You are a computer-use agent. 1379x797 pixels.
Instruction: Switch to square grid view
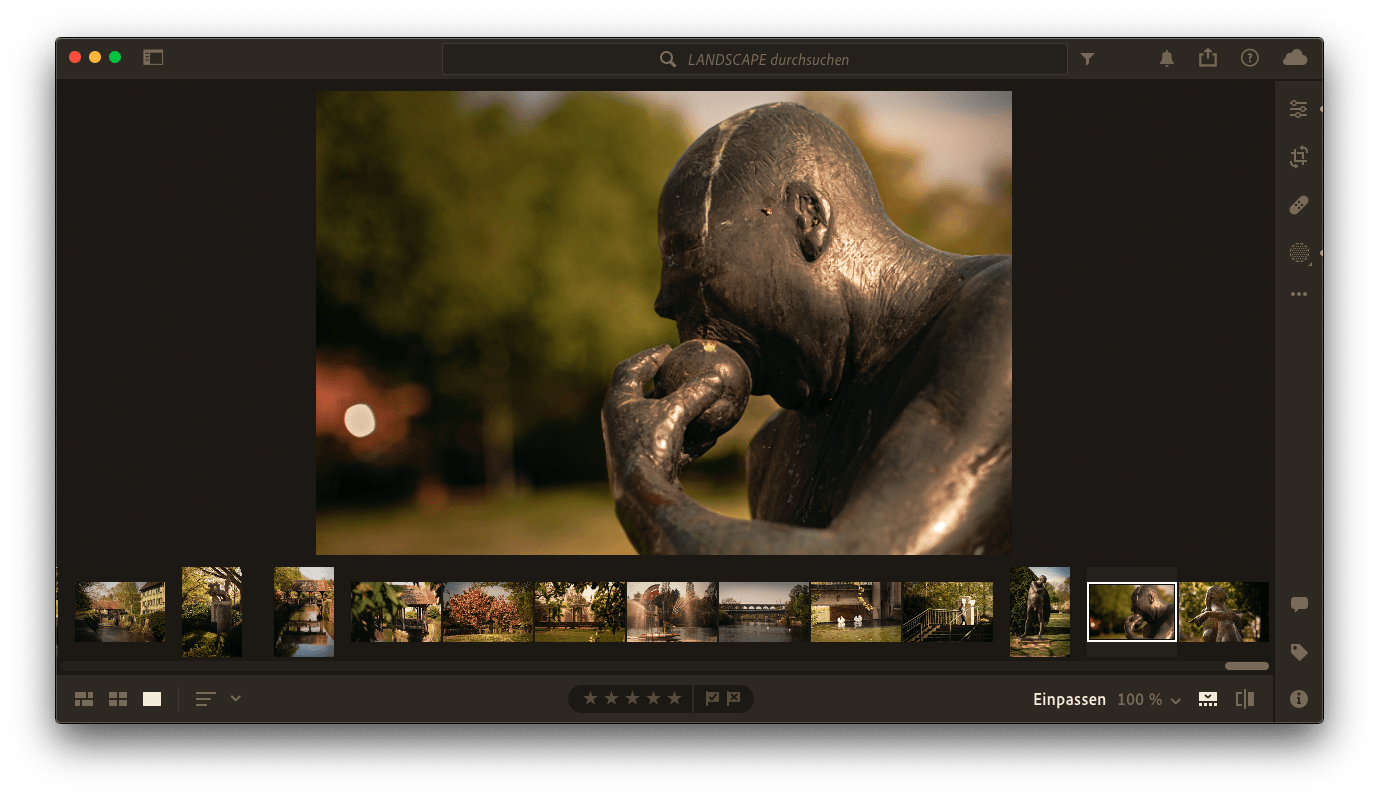coord(118,699)
